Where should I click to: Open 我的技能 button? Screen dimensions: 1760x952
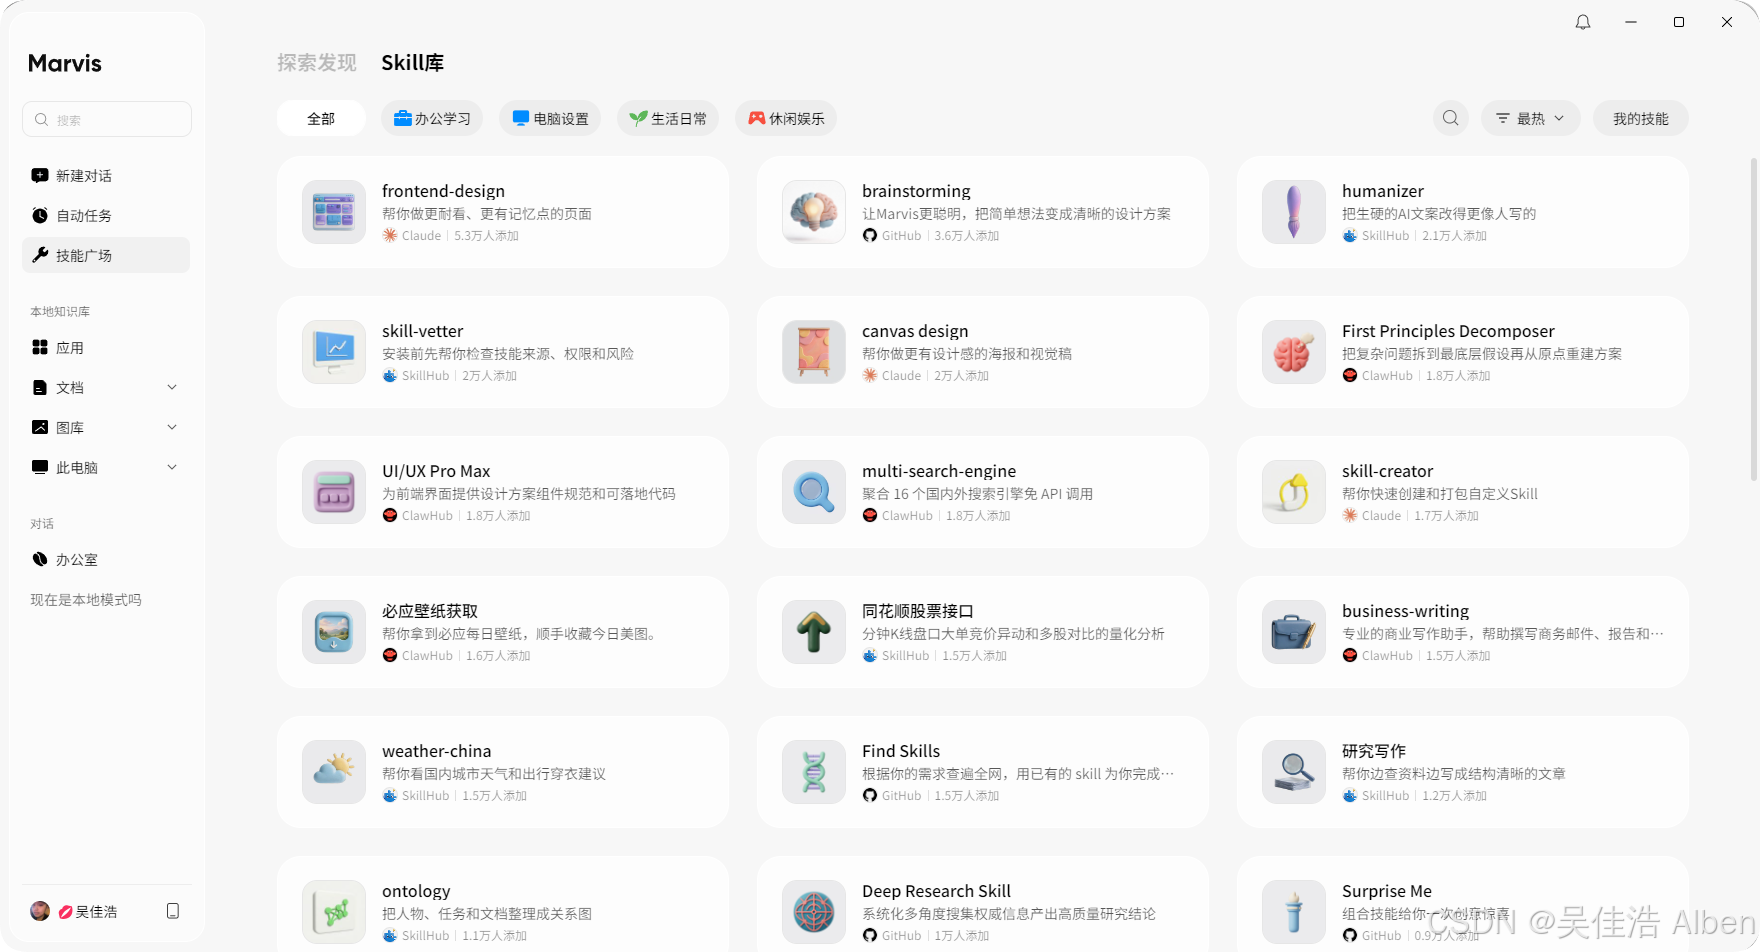(x=1641, y=118)
